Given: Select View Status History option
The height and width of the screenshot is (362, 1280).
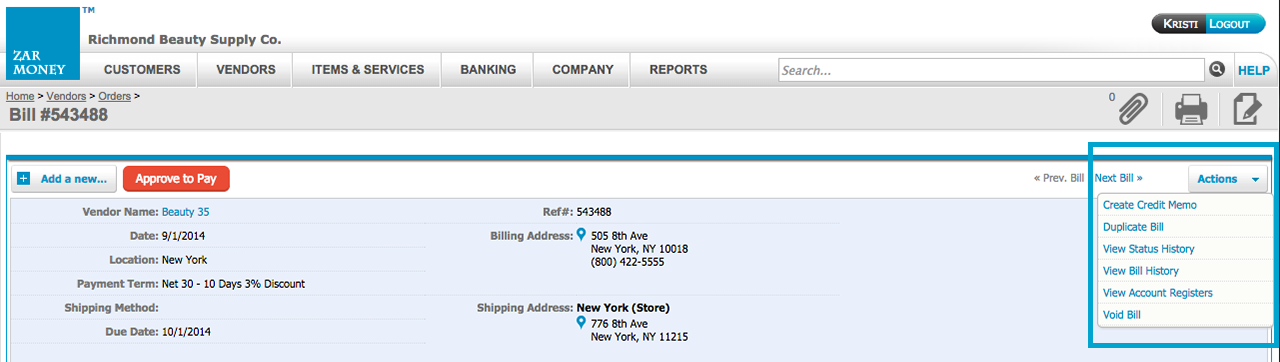Looking at the screenshot, I should 1148,249.
